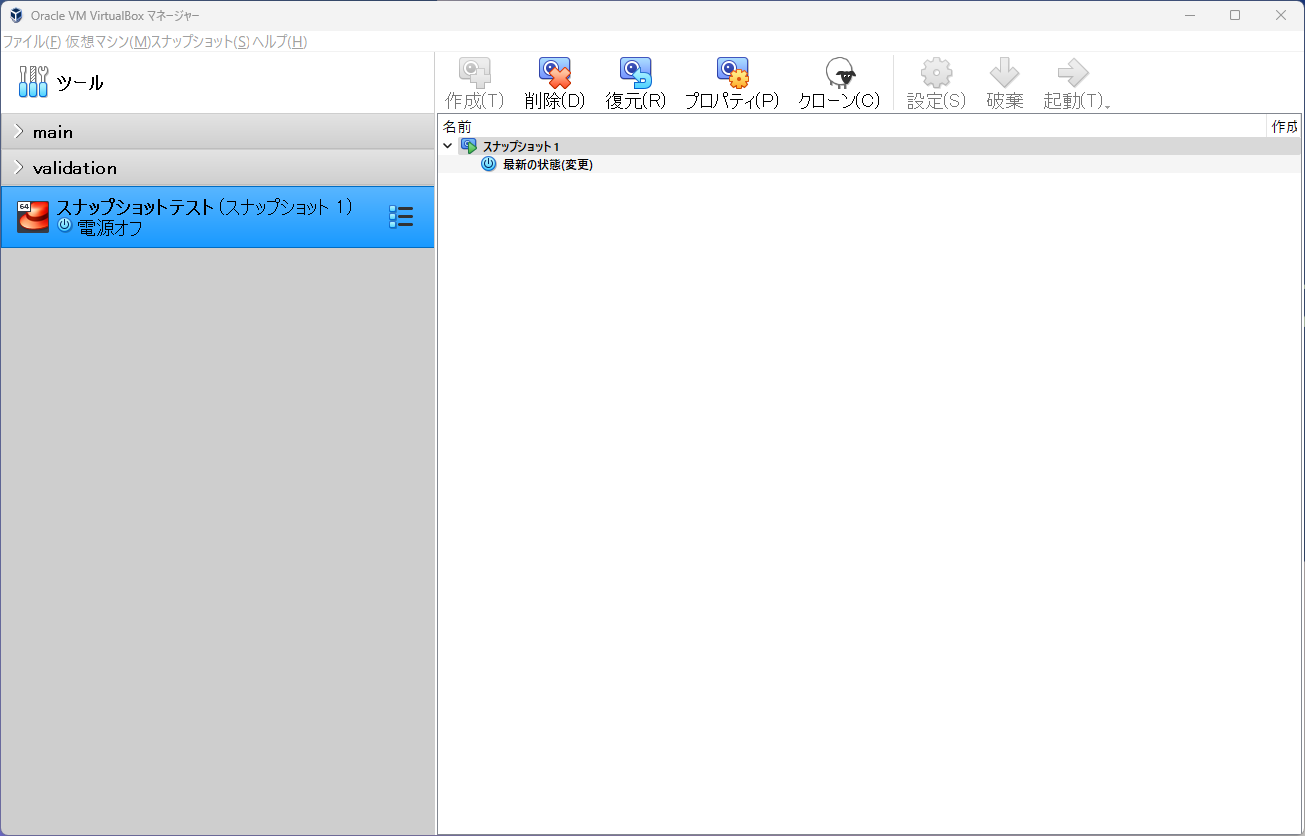This screenshot has width=1305, height=836.
Task: Expand the main group
Action: click(19, 132)
